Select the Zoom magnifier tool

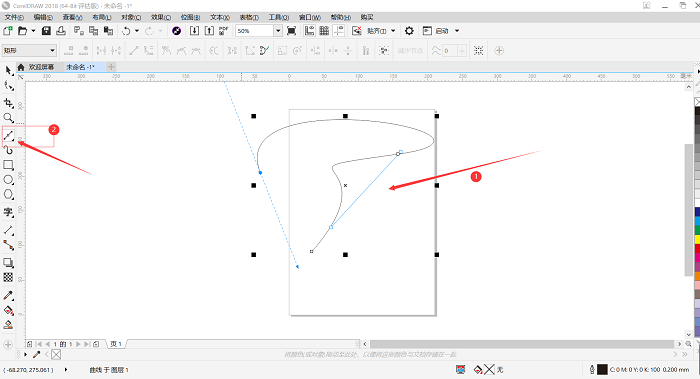click(8, 118)
